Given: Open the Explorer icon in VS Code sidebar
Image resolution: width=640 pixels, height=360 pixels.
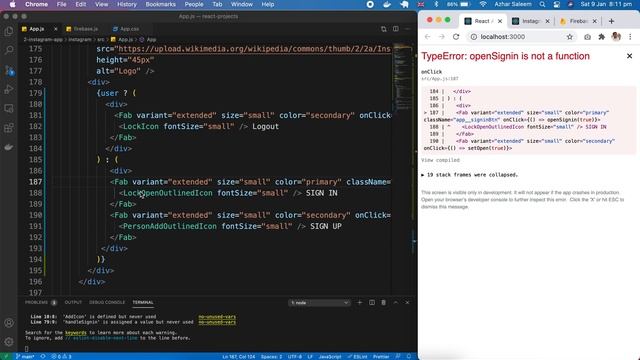Looking at the screenshot, I should 9,31.
